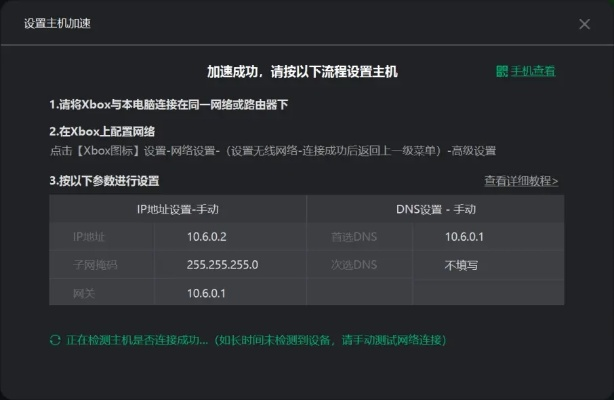
Task: Click the 网关 row label
Action: [83, 293]
